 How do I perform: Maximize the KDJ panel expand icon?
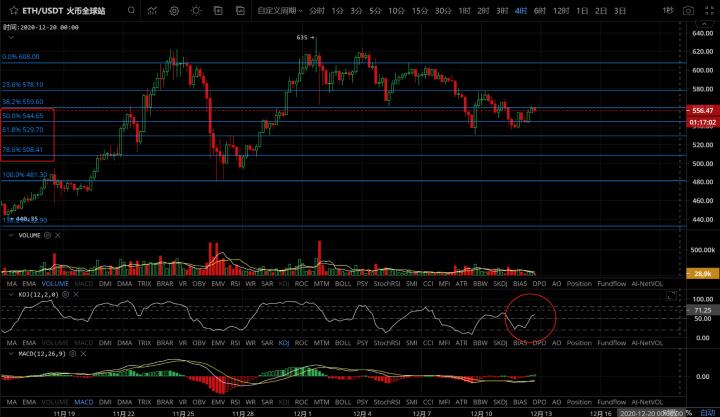click(x=671, y=296)
